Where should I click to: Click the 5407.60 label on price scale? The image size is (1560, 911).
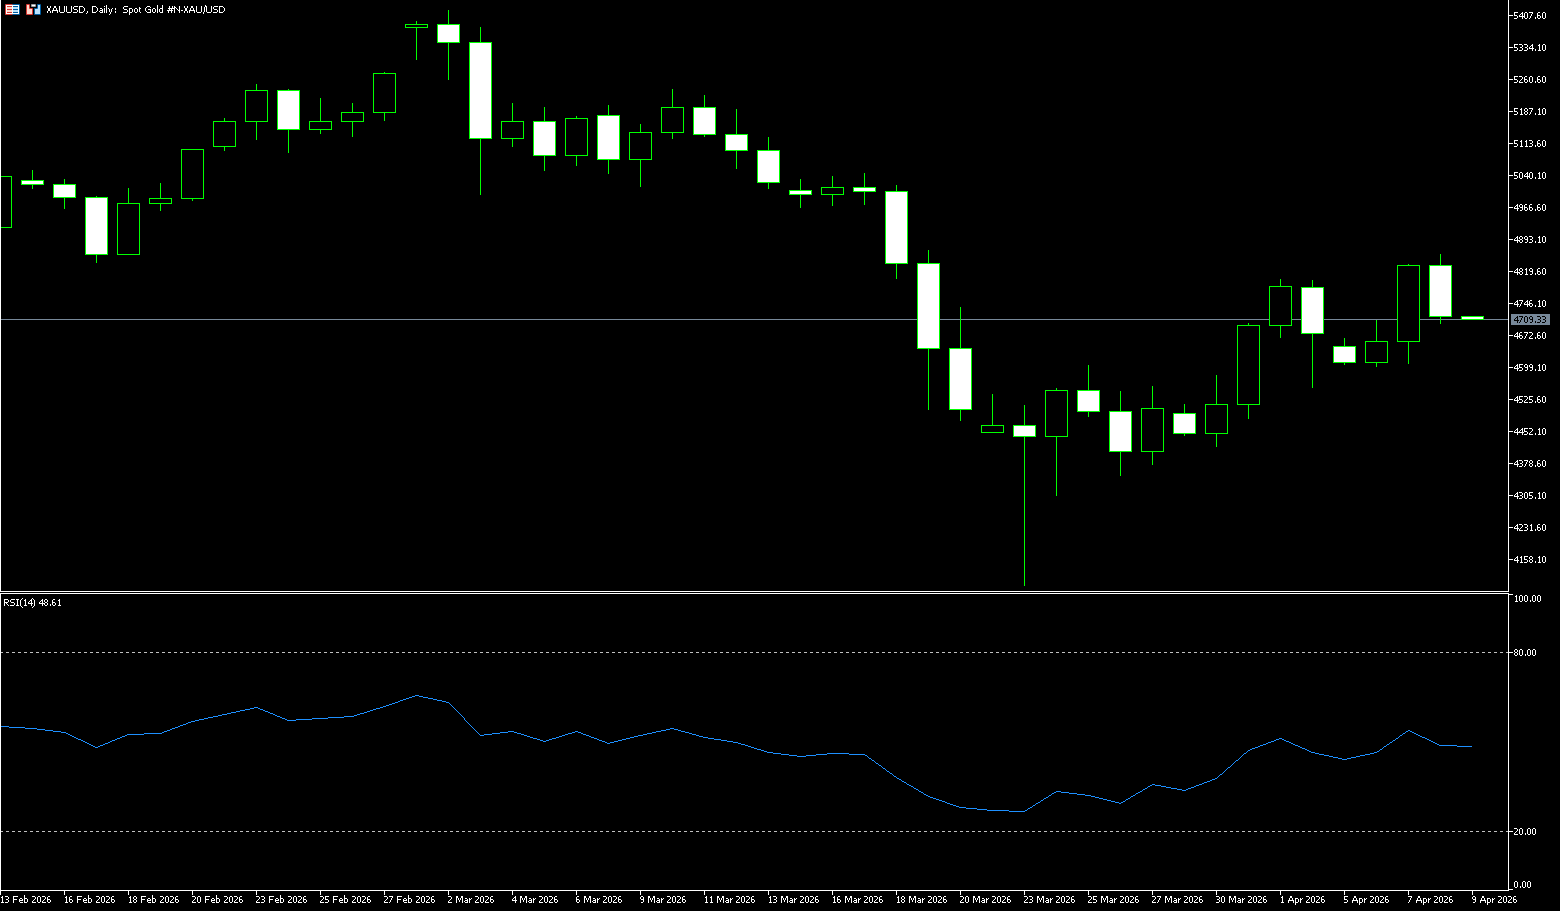click(1530, 16)
